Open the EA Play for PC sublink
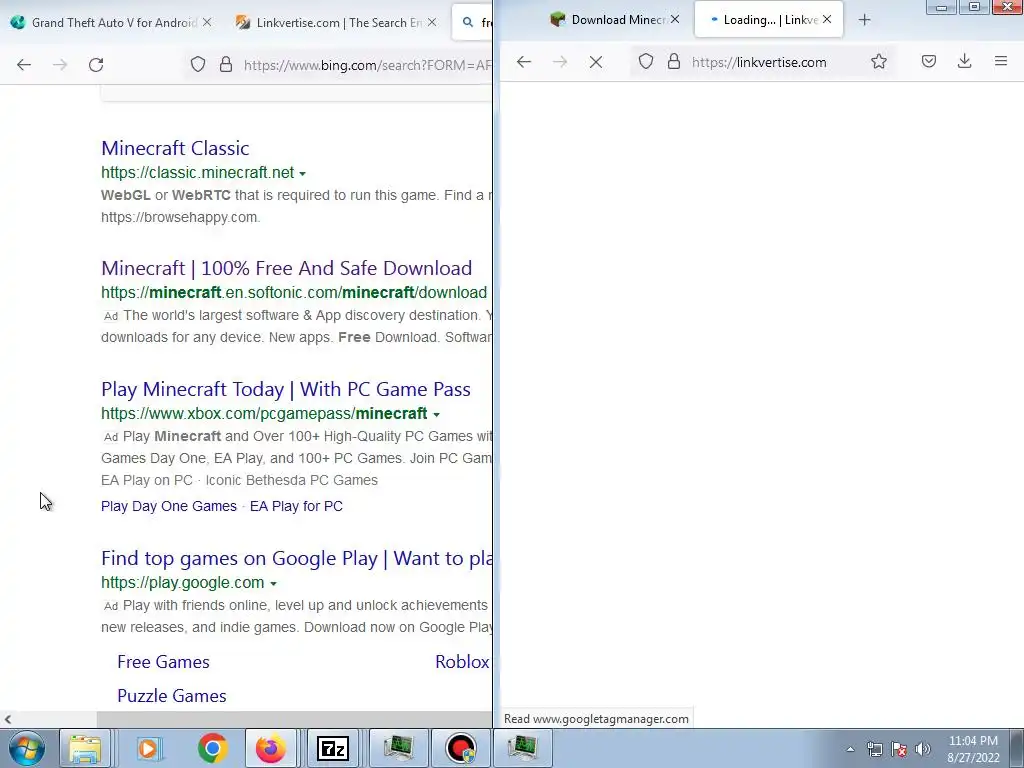Screen dimensions: 1024x768 296,506
